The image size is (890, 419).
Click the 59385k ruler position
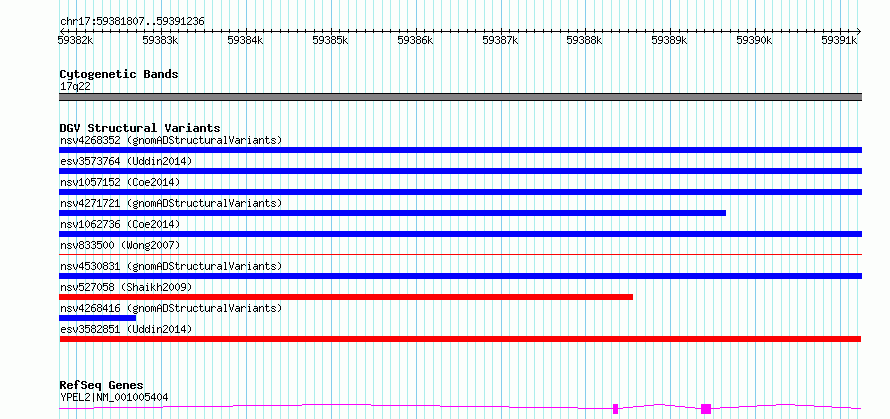(330, 40)
